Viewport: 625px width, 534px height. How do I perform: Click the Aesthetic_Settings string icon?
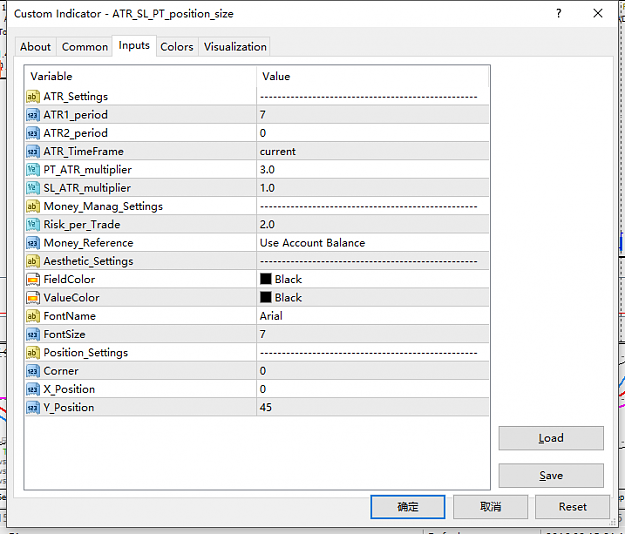(x=33, y=261)
